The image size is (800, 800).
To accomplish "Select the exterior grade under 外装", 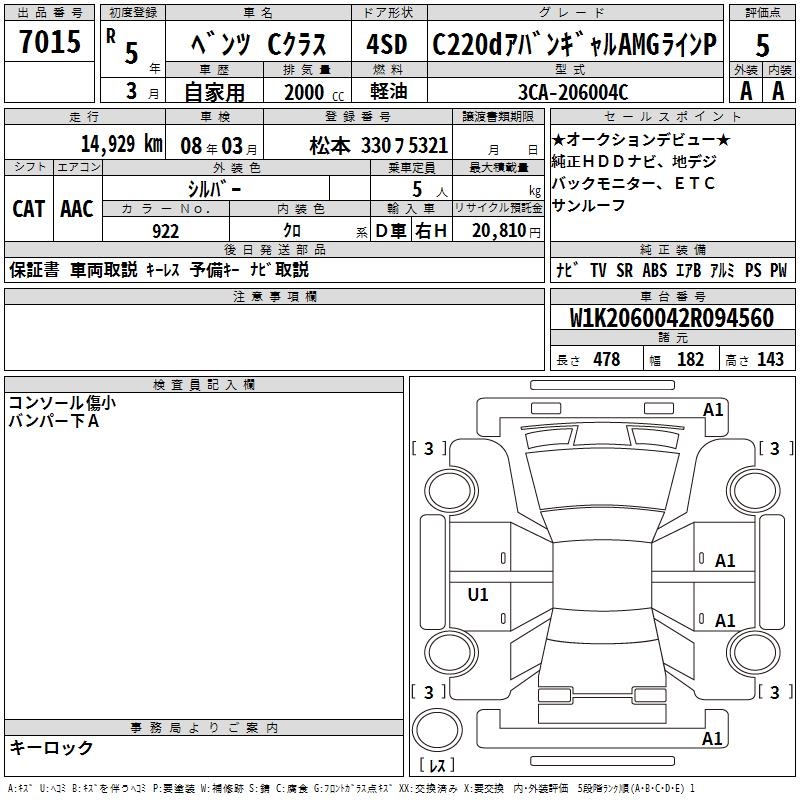I will [x=746, y=91].
